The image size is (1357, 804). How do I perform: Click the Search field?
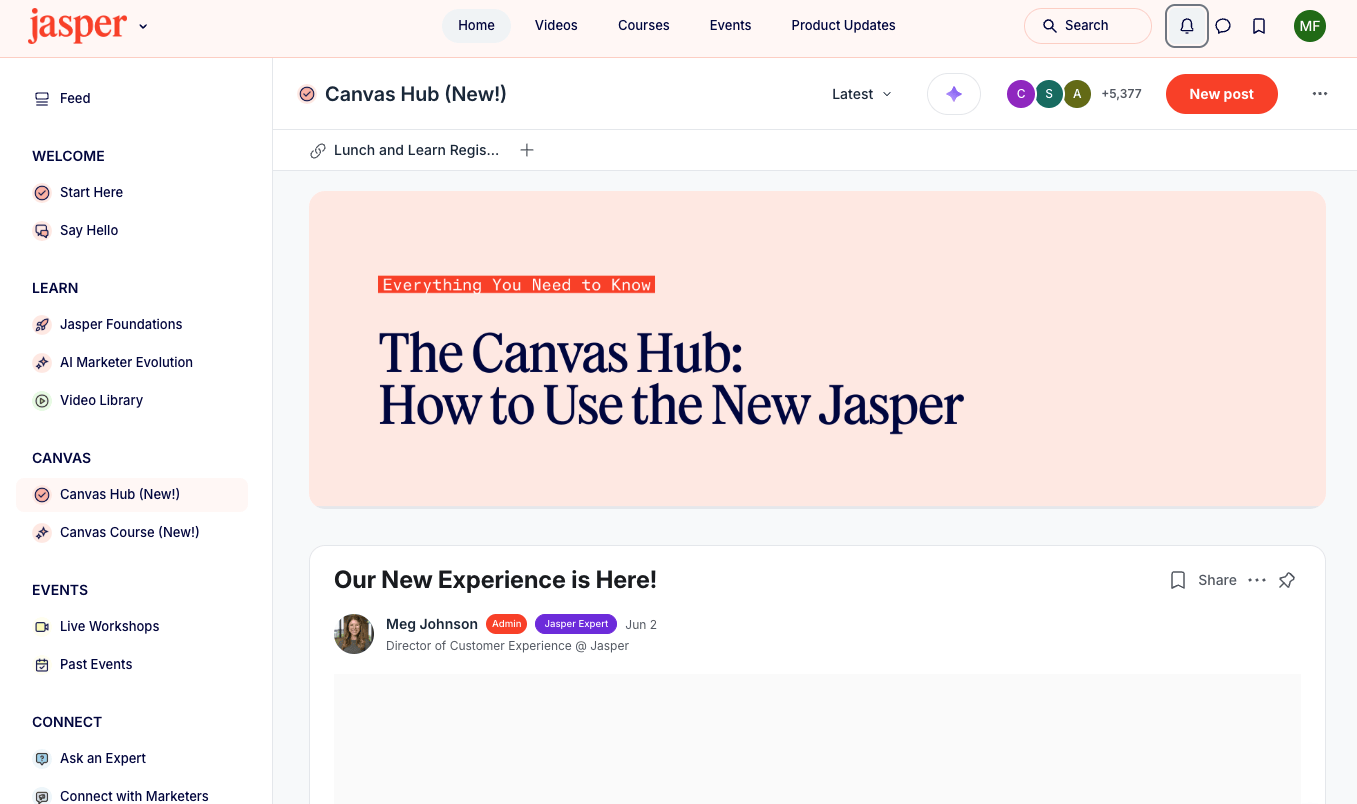[1087, 25]
